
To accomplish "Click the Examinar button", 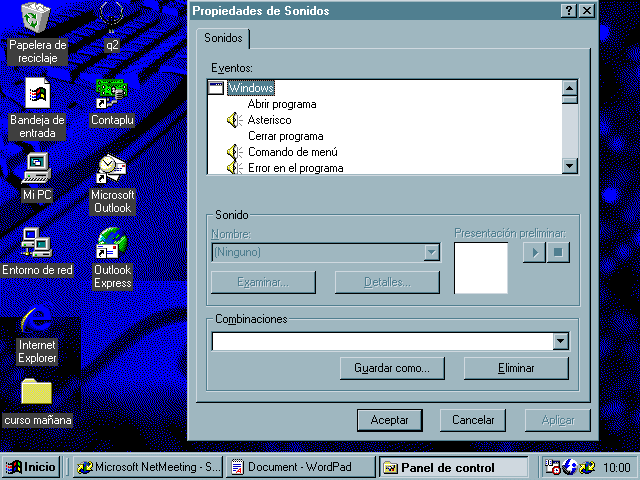I will coord(263,282).
